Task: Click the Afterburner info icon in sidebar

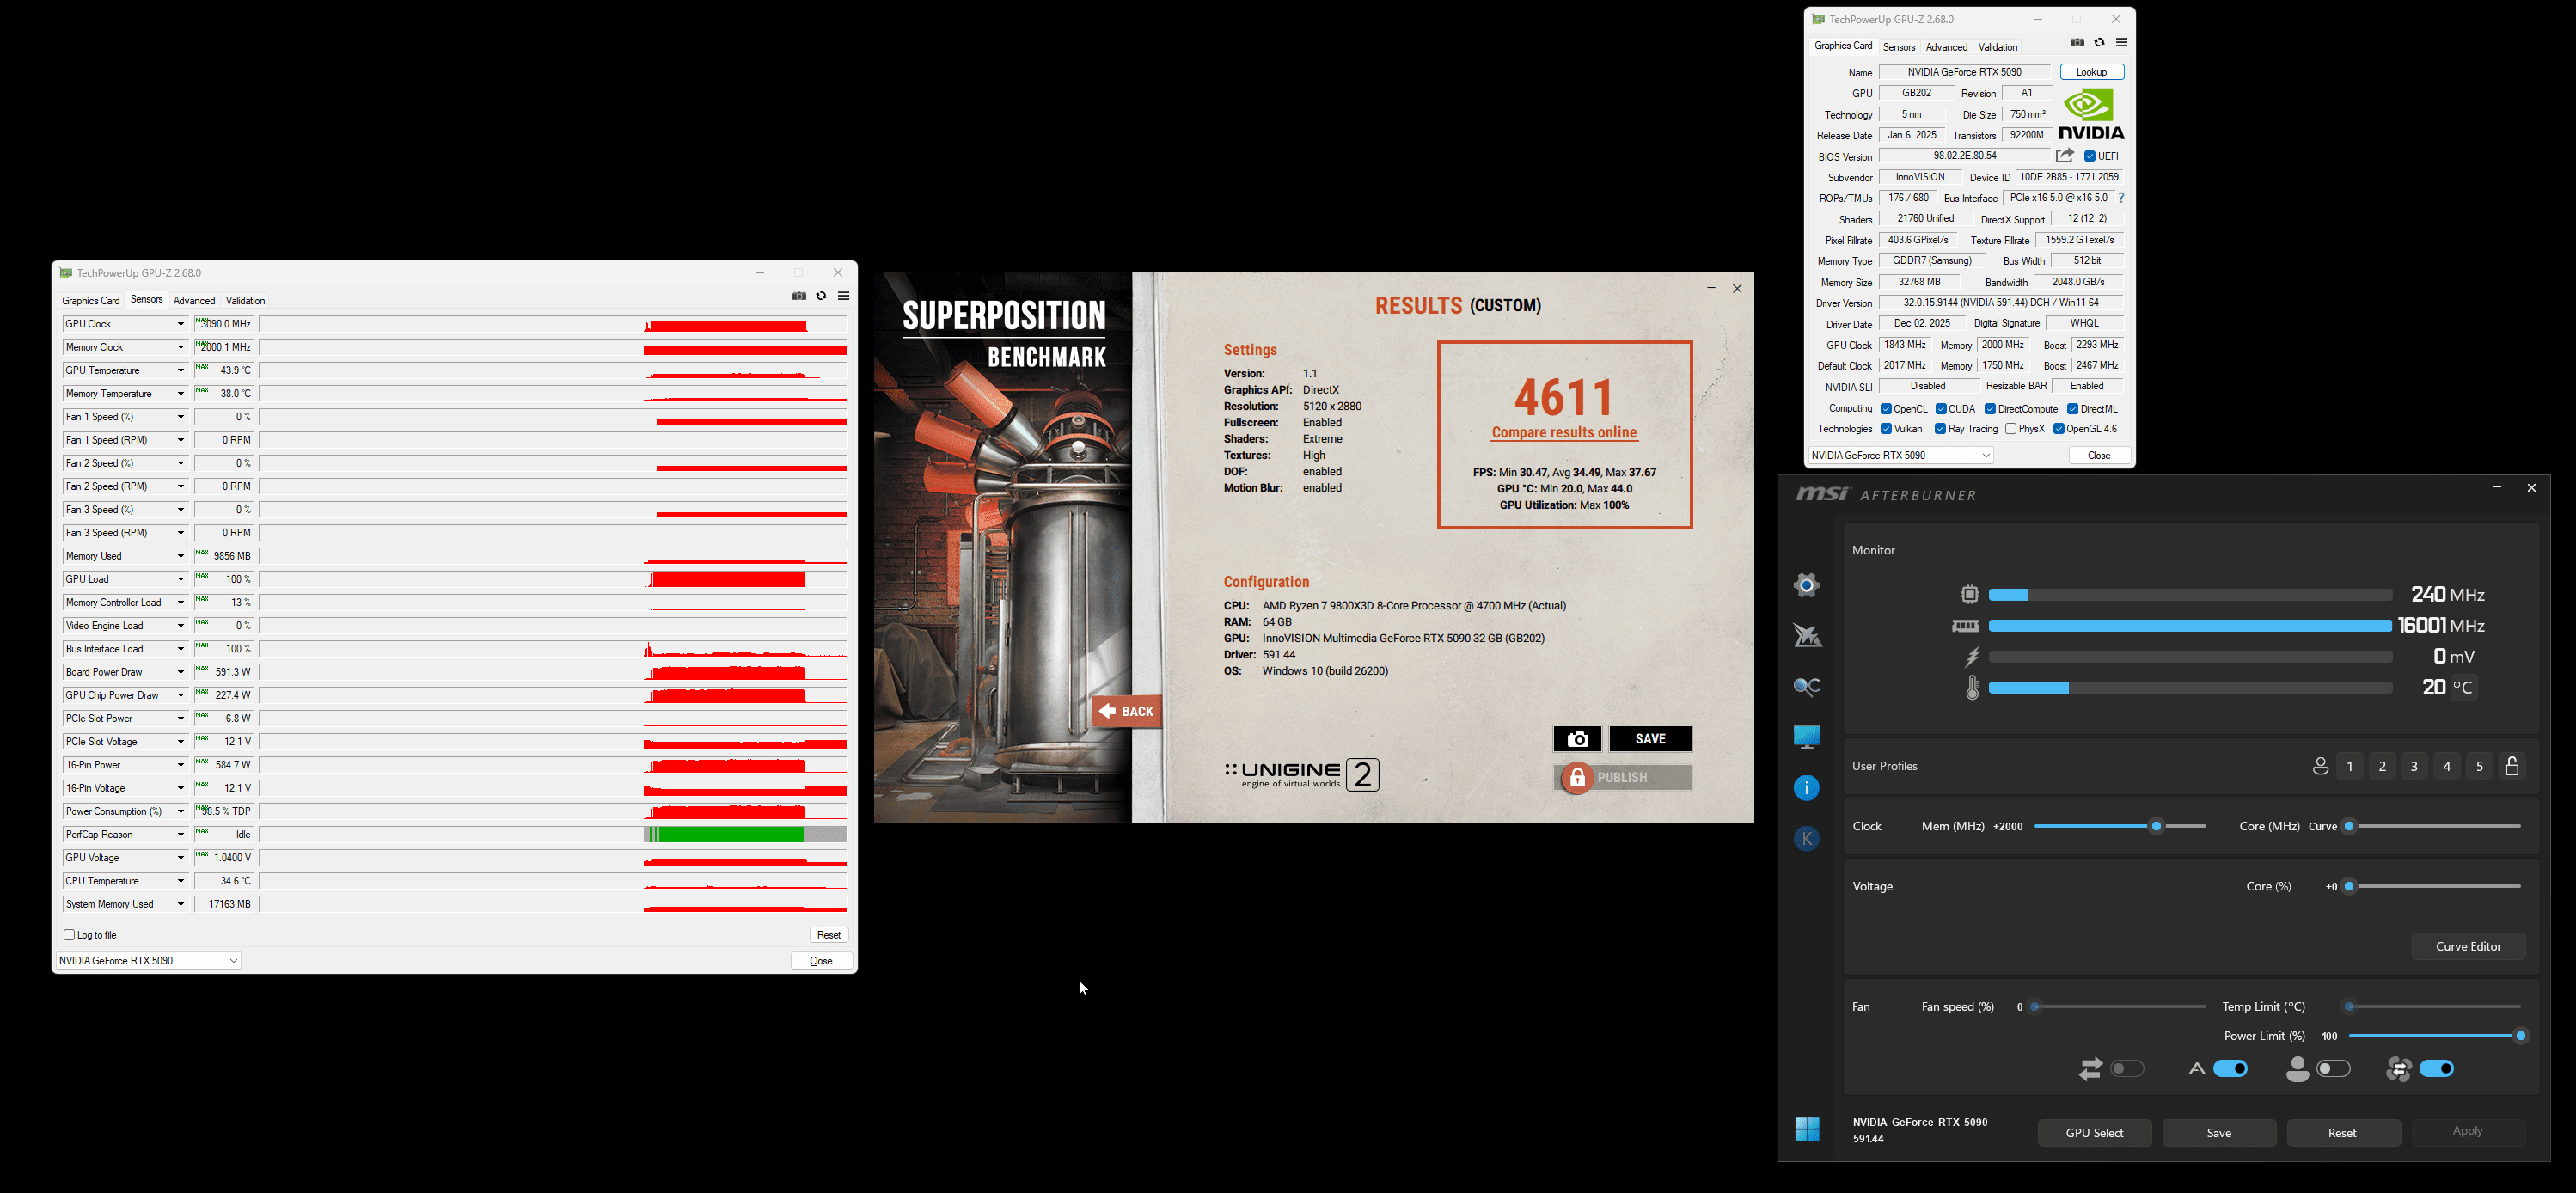Action: coord(1806,788)
